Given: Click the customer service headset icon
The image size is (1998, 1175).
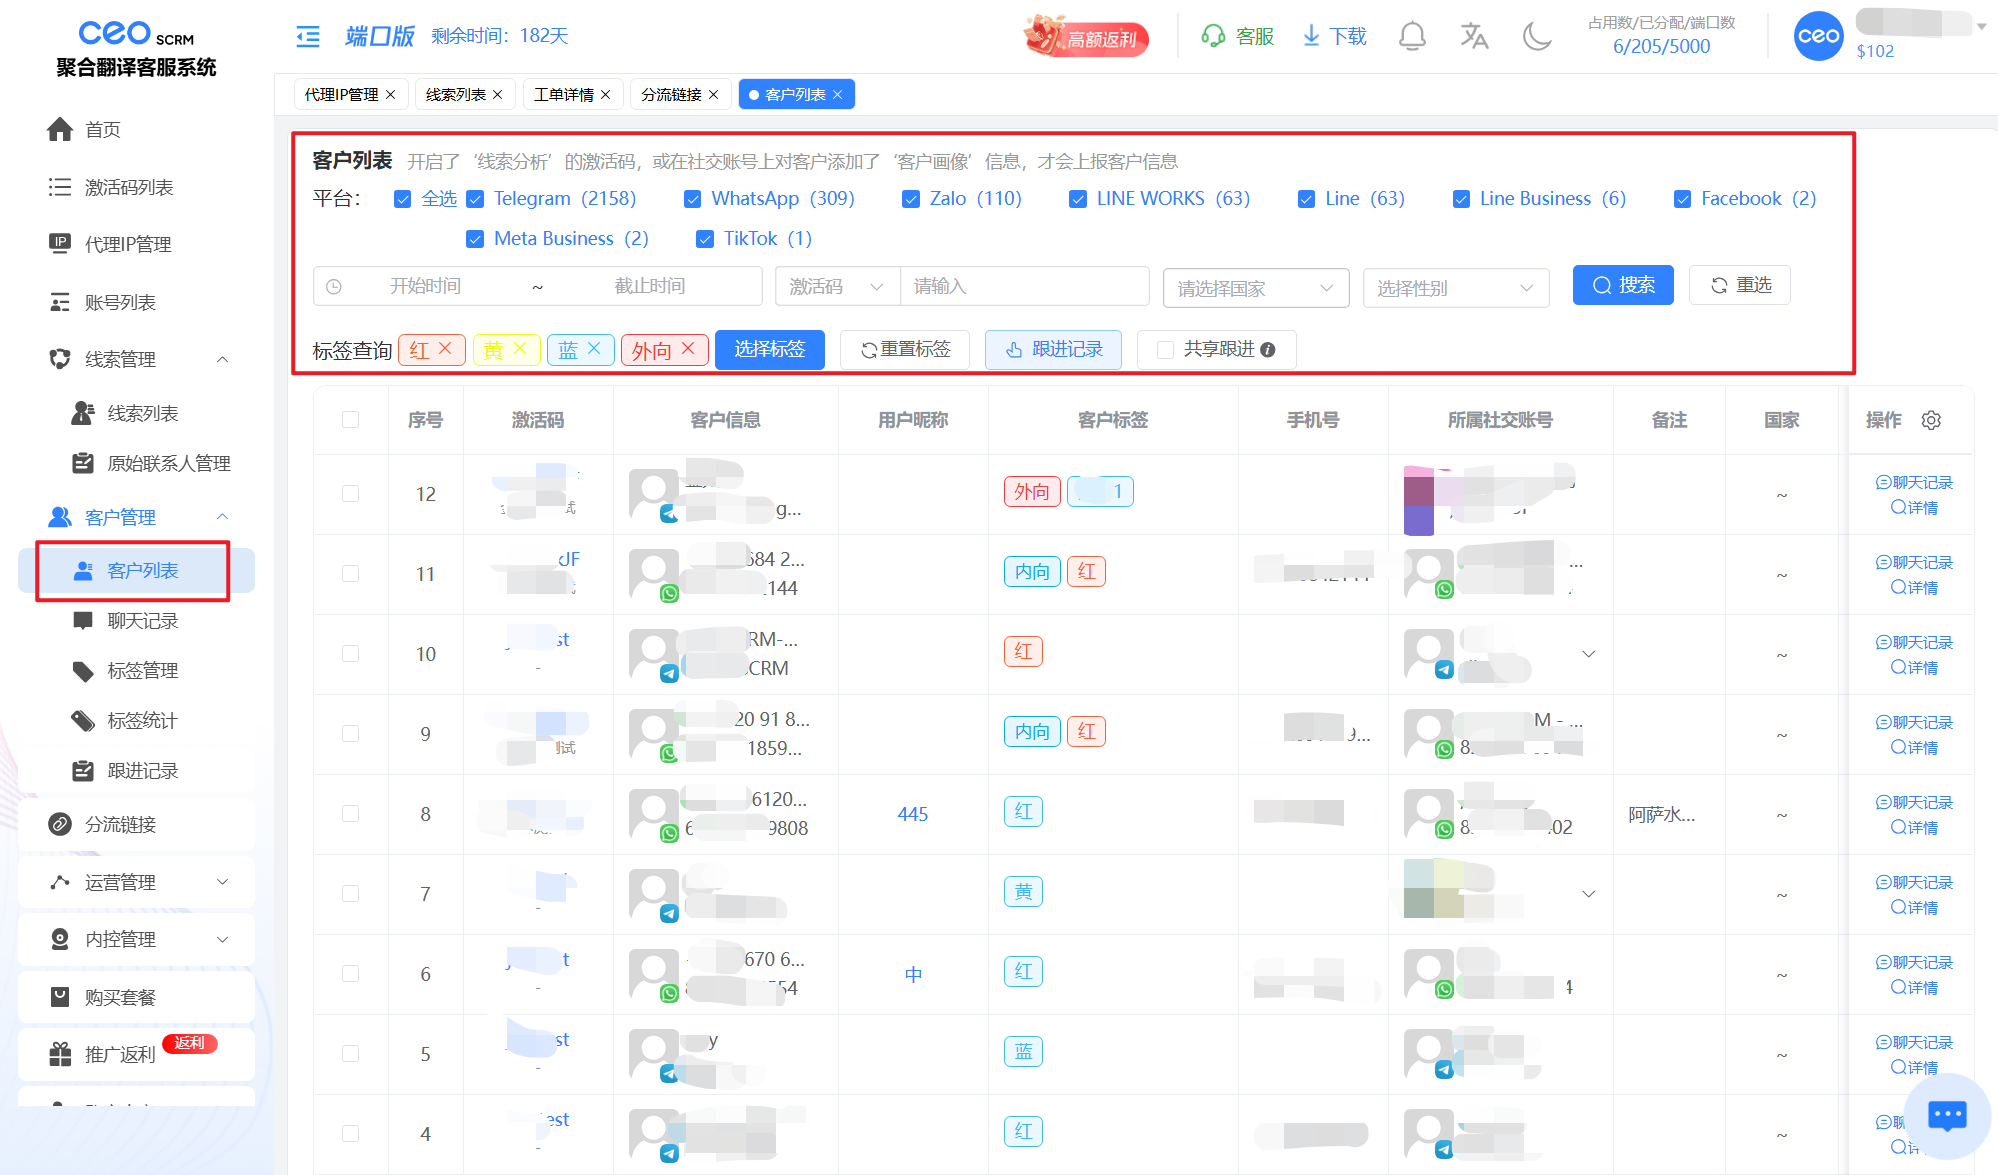Looking at the screenshot, I should click(1213, 37).
